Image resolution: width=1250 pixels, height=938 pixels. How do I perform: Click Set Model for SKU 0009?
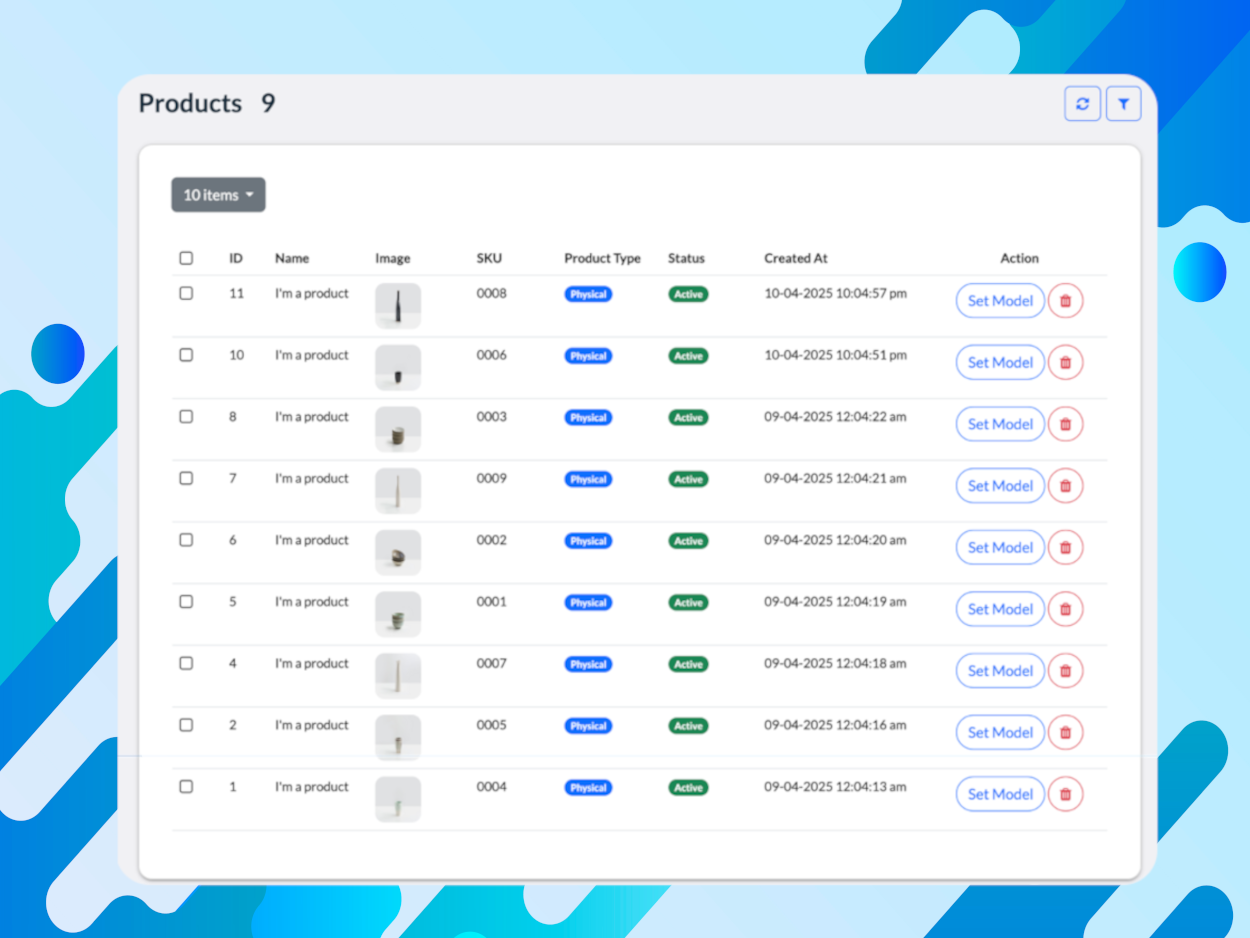click(x=1000, y=486)
